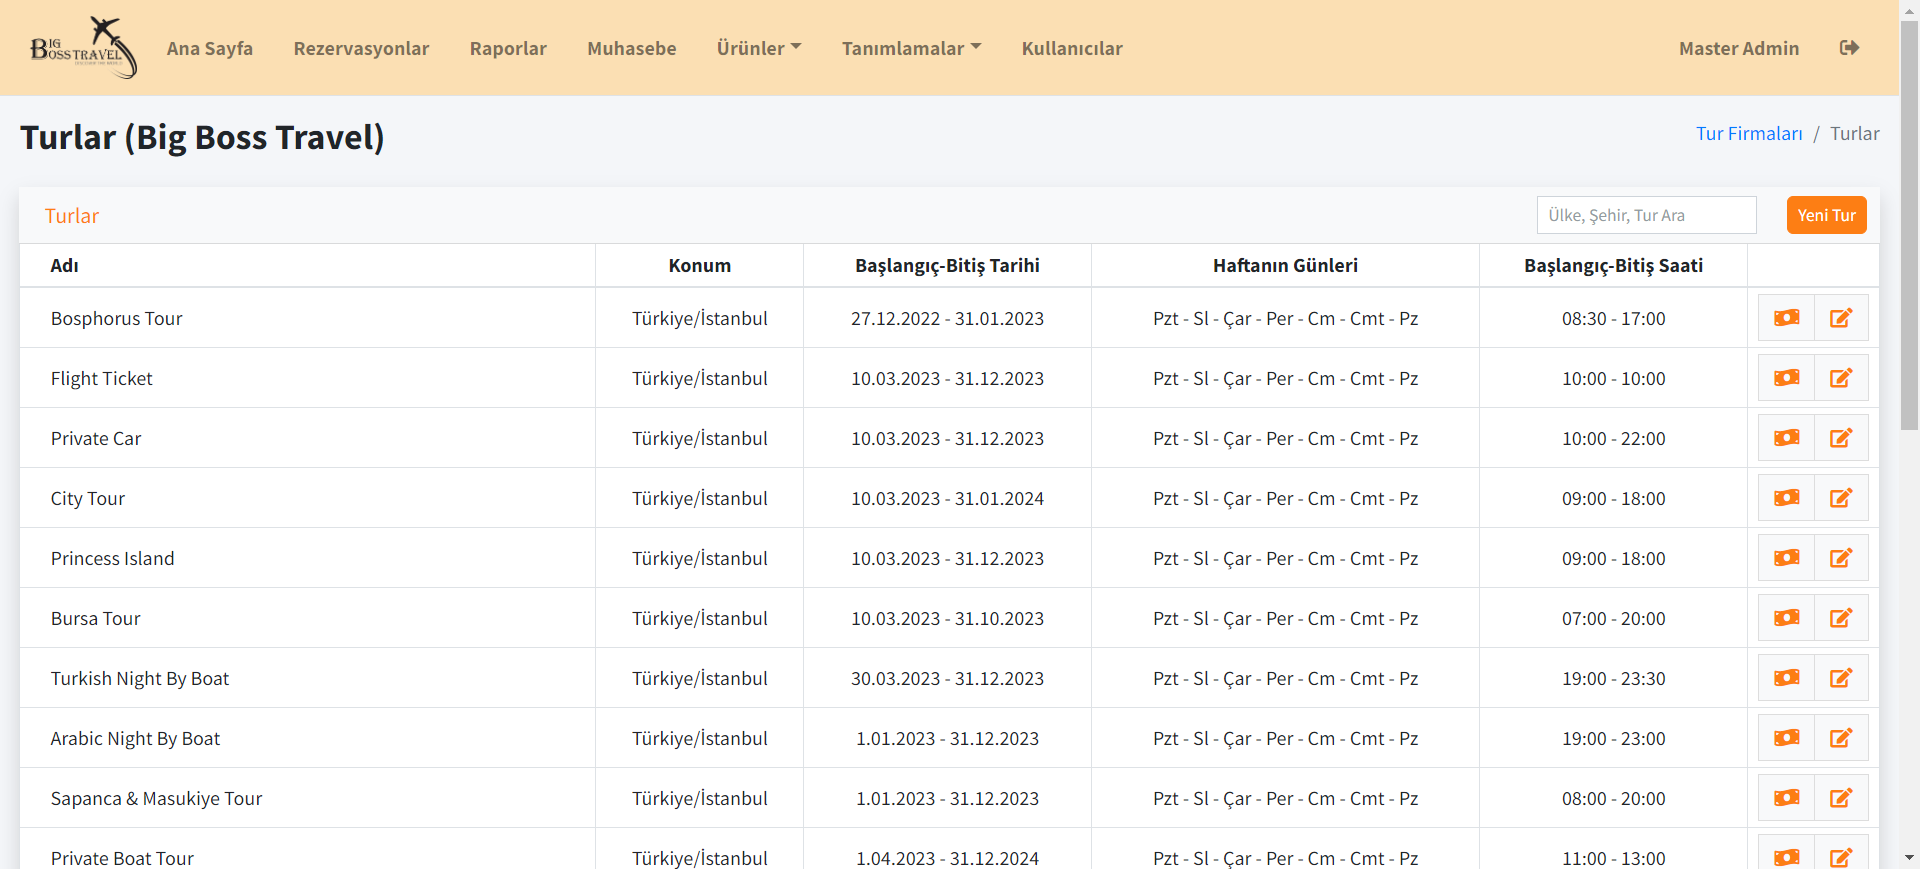Click the scrollbar down arrow
This screenshot has width=1920, height=869.
coord(1909,858)
